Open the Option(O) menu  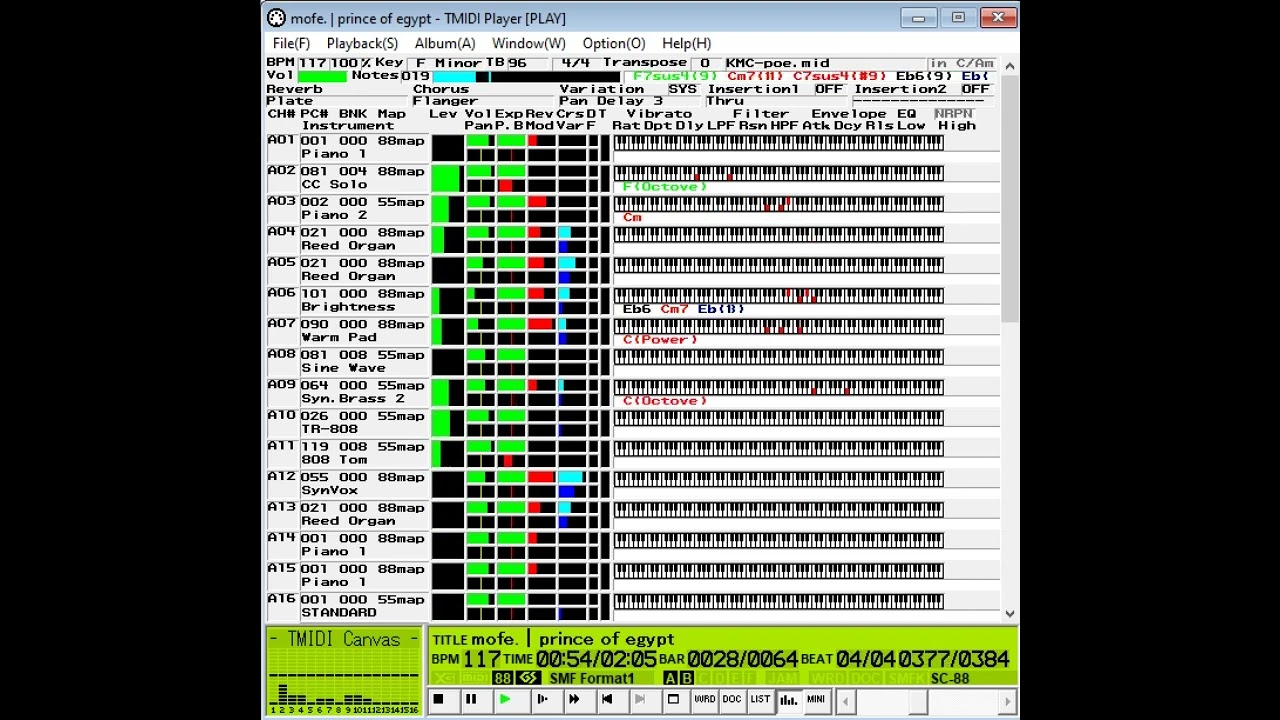point(614,43)
